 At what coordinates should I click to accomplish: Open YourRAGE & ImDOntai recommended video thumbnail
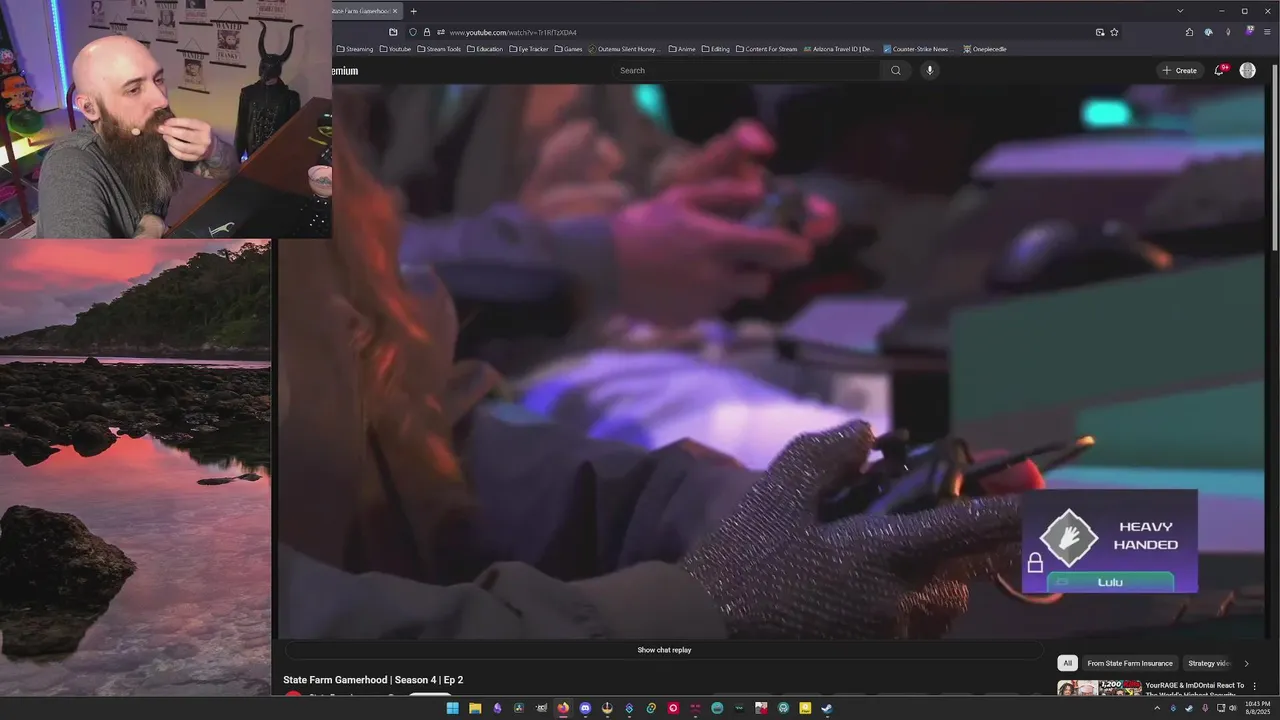1100,688
